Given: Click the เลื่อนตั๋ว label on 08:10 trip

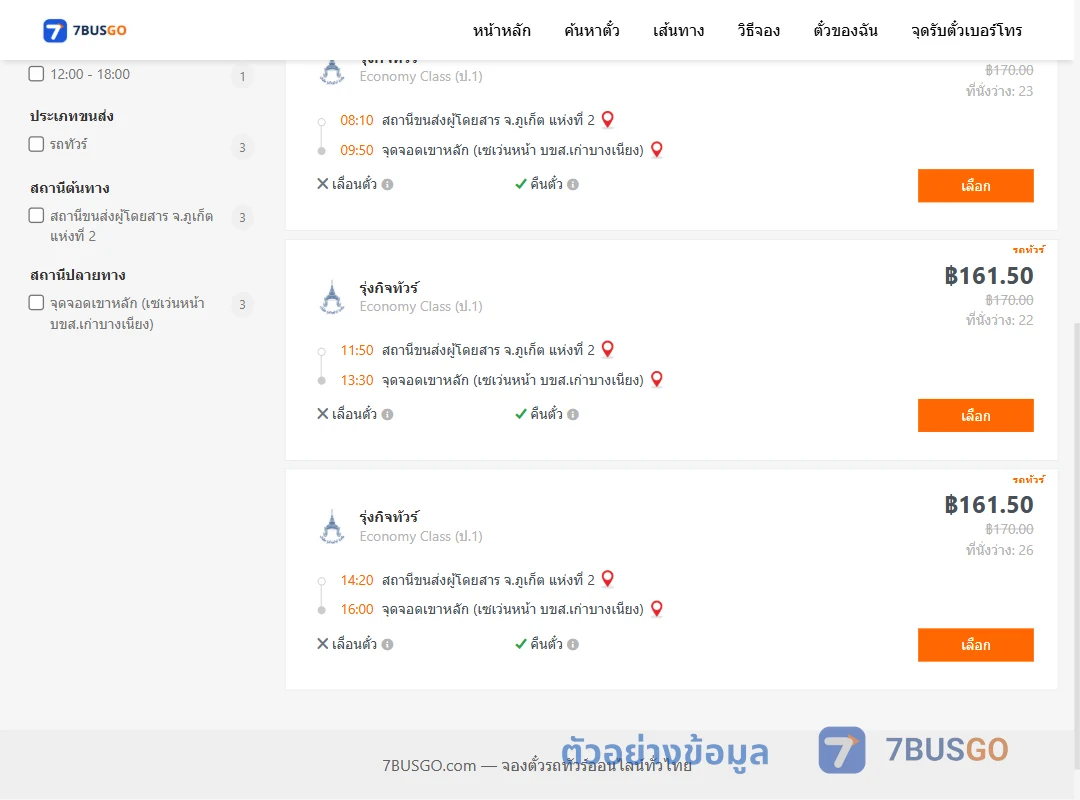Looking at the screenshot, I should [x=354, y=184].
